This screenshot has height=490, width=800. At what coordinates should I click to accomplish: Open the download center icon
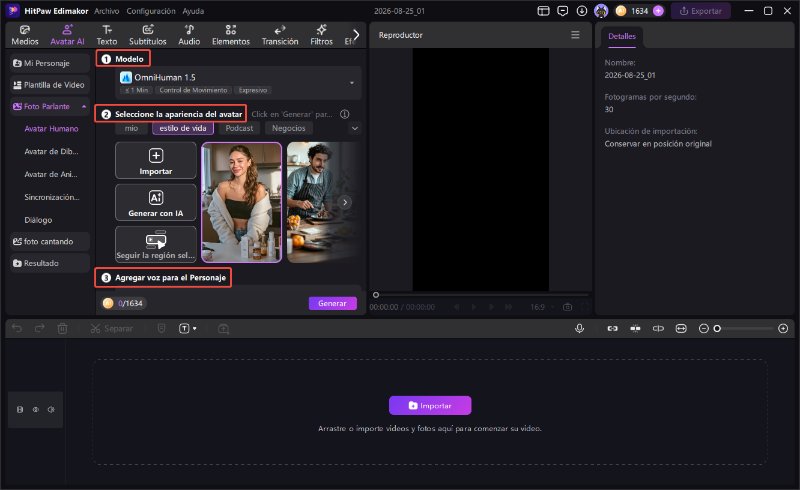[x=582, y=11]
